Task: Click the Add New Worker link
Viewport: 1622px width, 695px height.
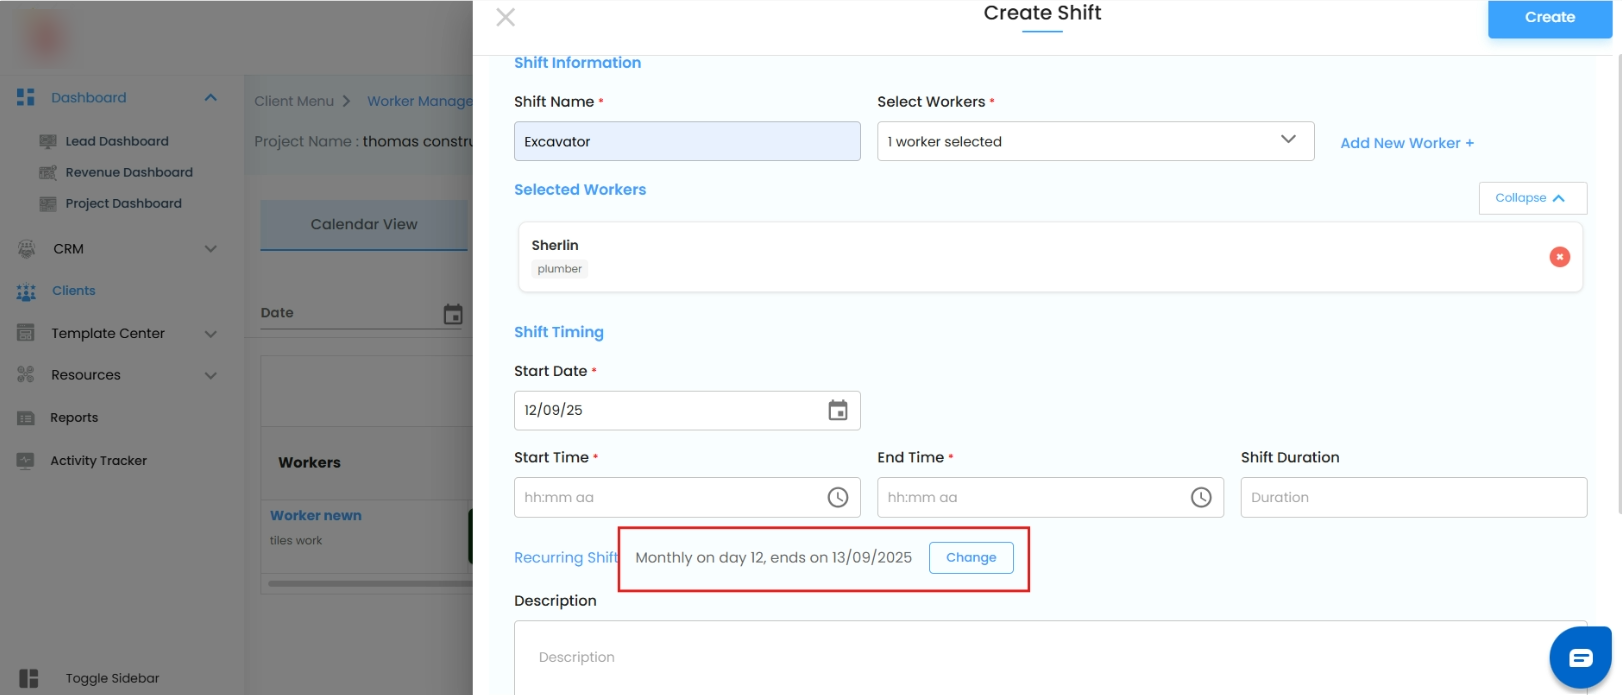Action: (x=1406, y=143)
